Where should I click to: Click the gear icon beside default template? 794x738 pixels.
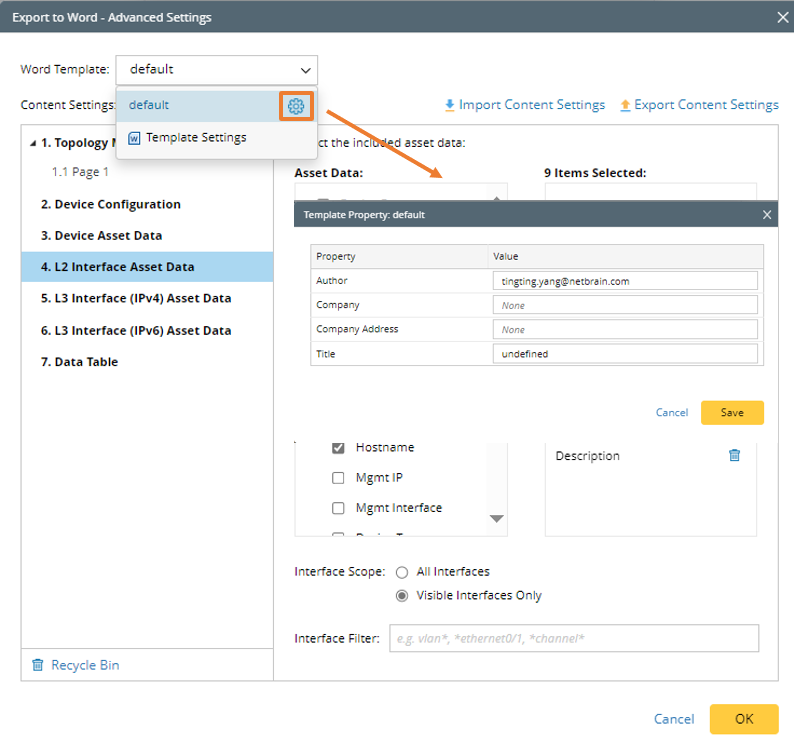tap(295, 106)
